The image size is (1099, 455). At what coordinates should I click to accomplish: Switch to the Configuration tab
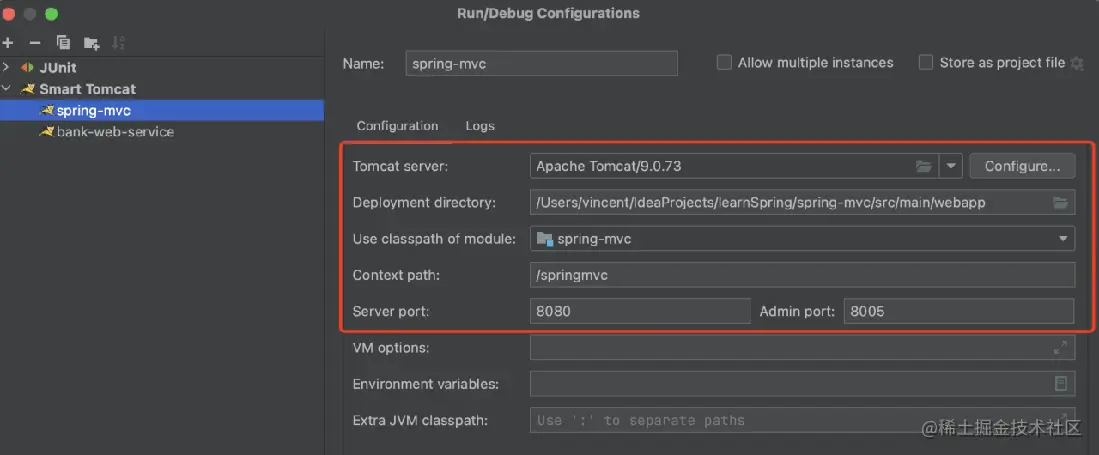tap(397, 126)
